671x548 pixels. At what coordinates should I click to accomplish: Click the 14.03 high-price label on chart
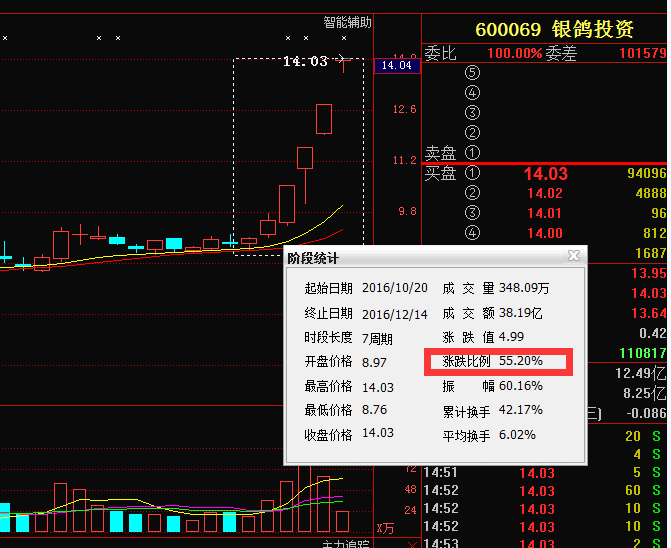(x=305, y=61)
